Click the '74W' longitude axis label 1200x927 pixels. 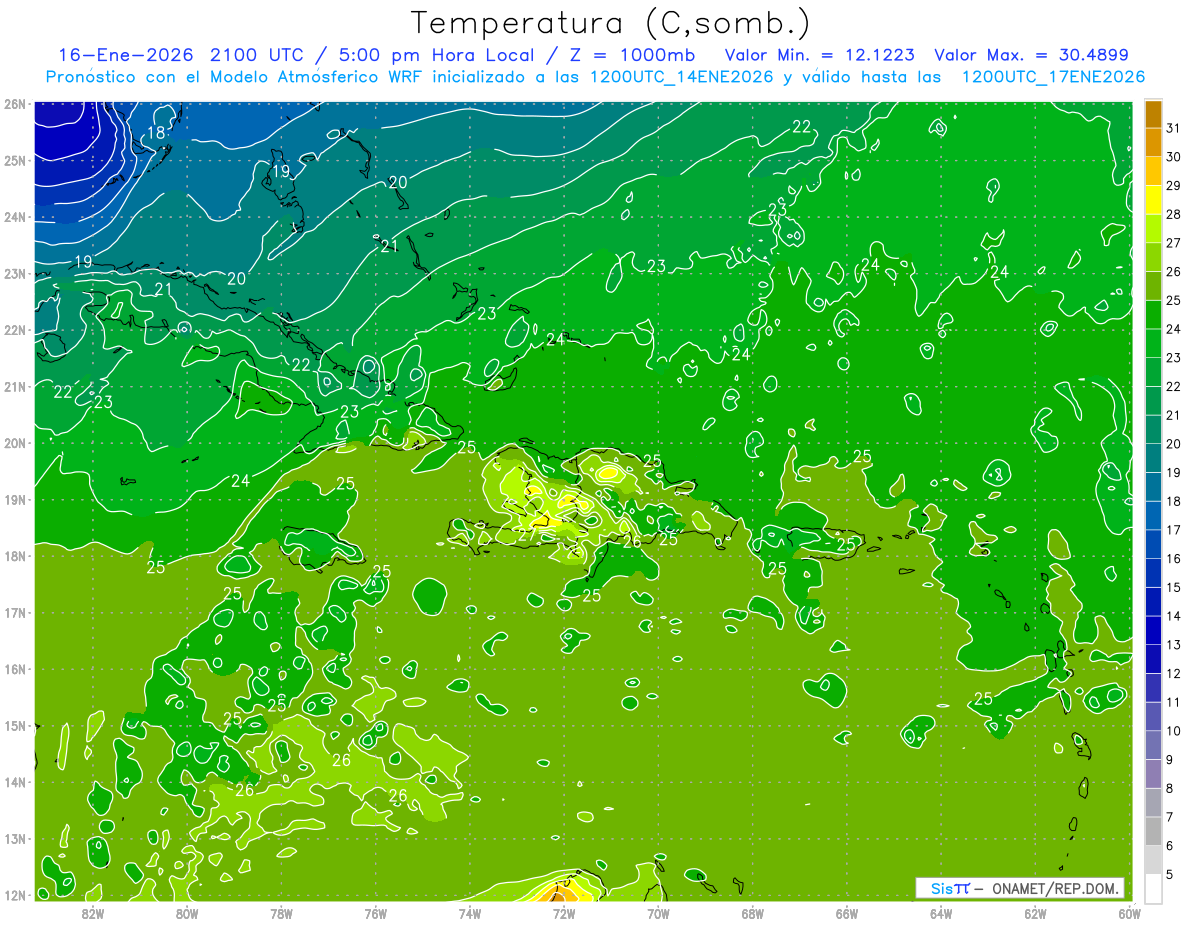[470, 913]
